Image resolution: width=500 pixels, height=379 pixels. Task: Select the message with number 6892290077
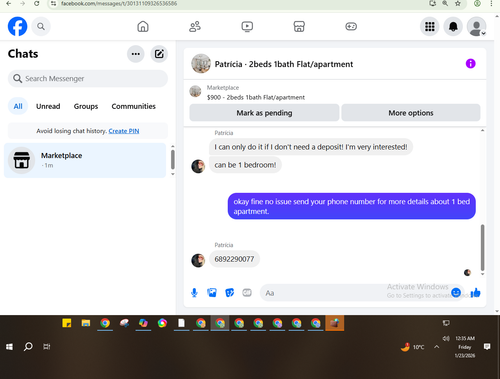[x=234, y=259]
